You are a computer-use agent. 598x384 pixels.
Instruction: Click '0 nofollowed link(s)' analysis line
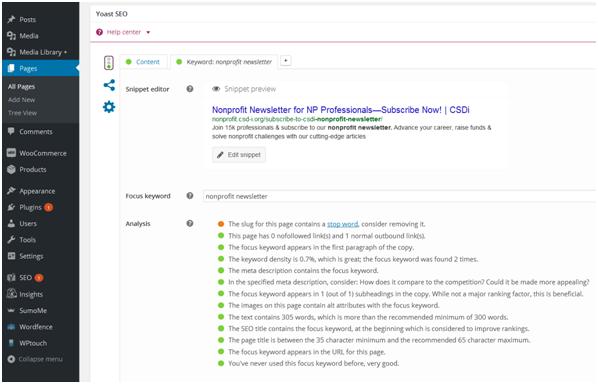click(x=327, y=236)
